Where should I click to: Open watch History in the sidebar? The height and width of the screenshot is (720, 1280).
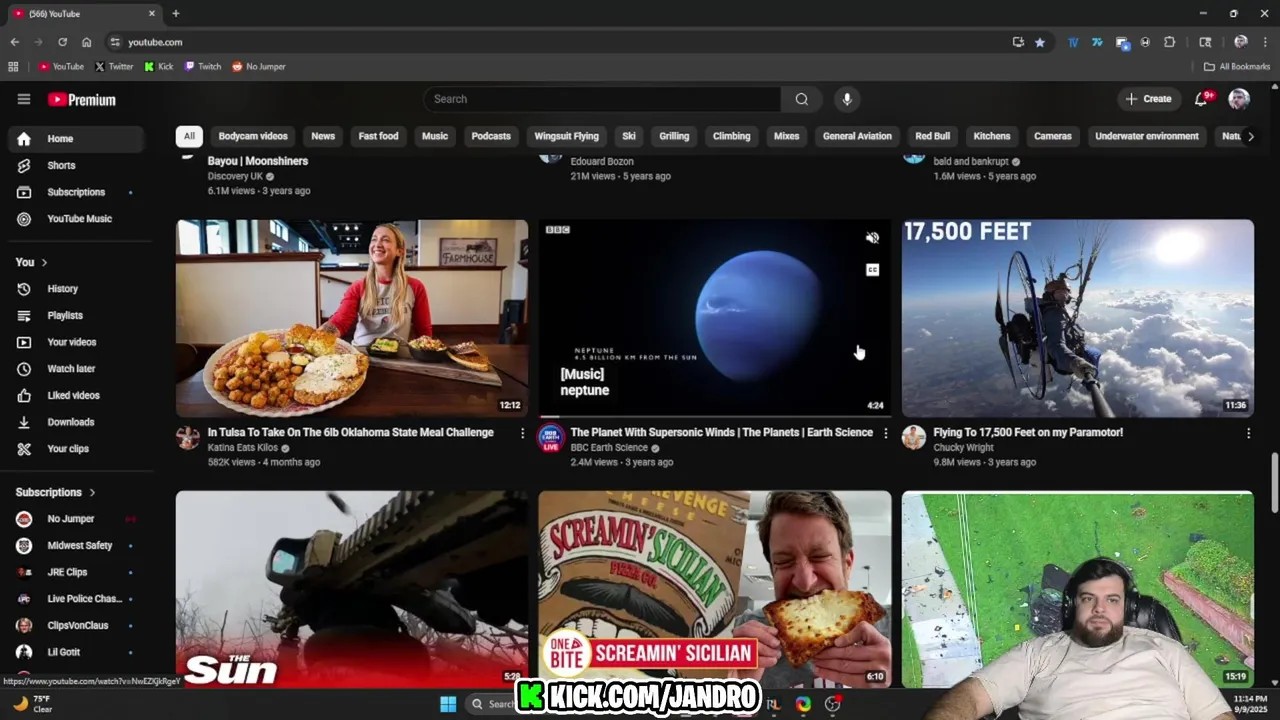pyautogui.click(x=76, y=288)
